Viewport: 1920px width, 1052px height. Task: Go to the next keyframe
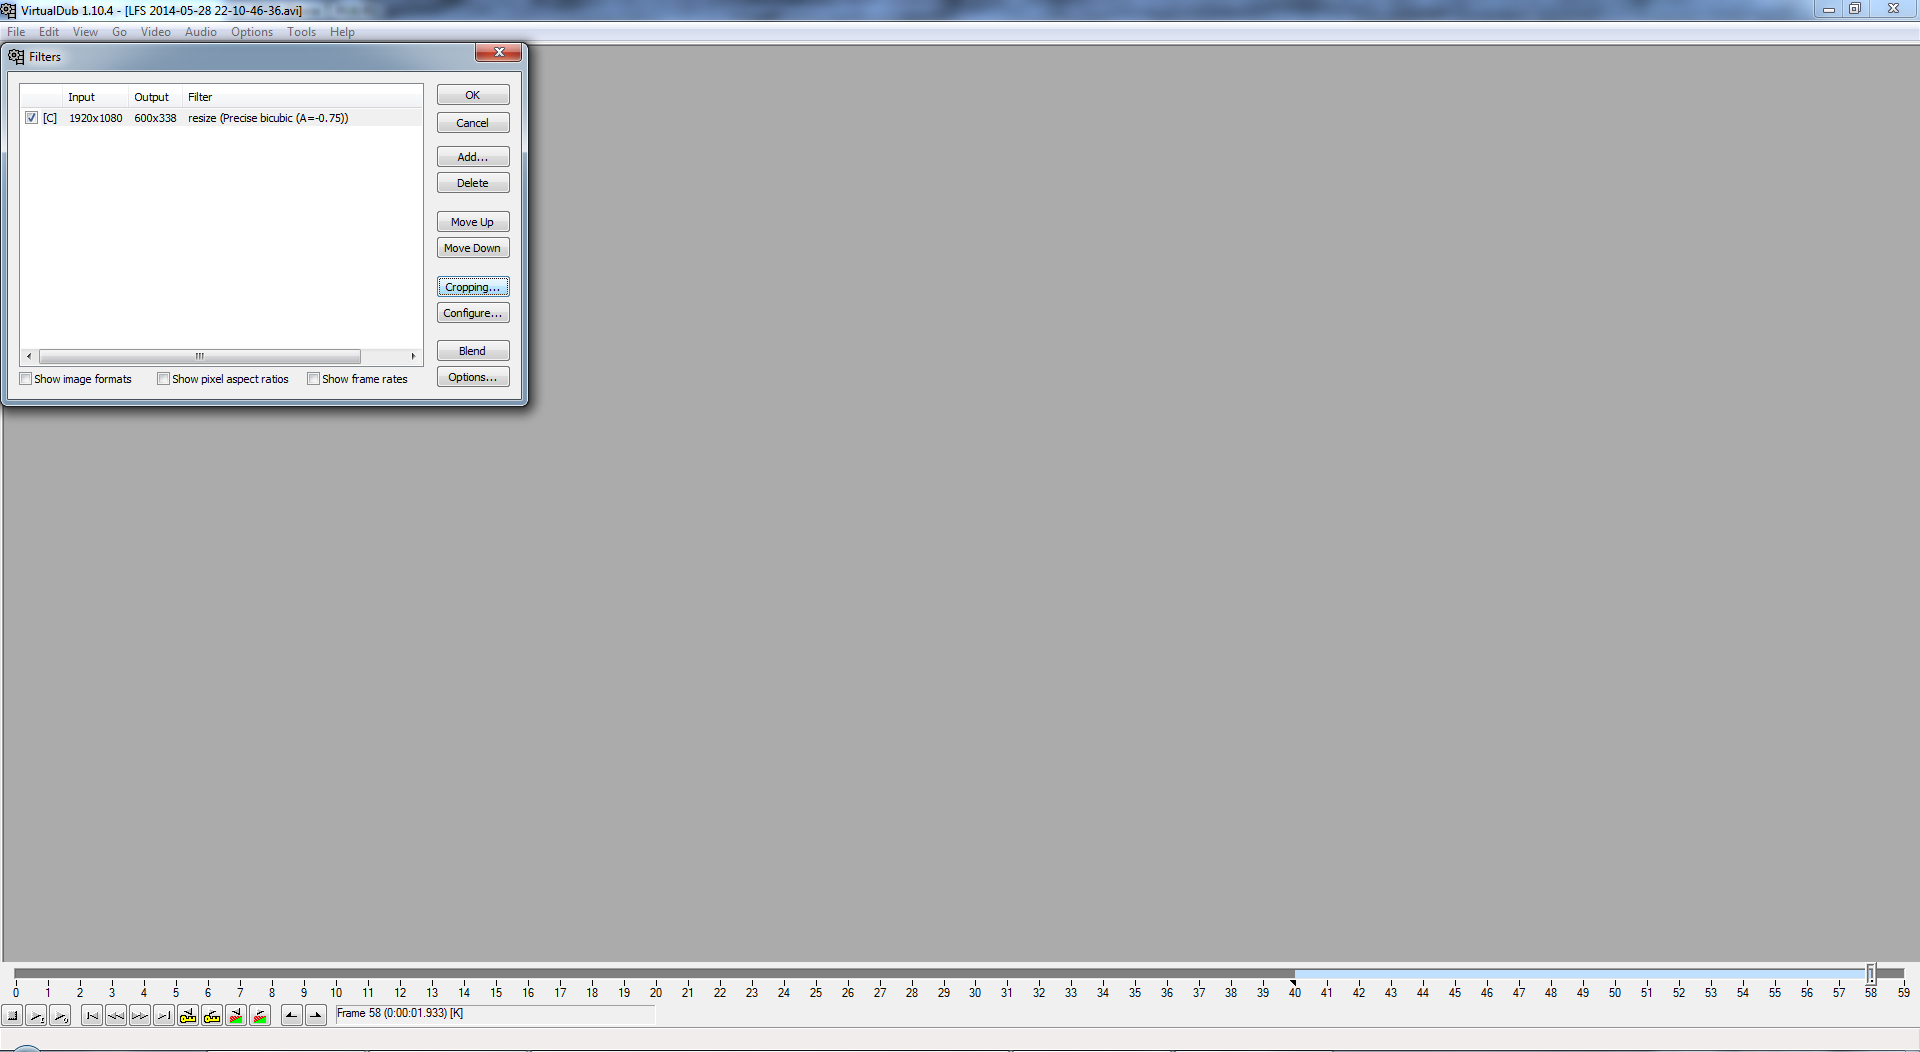(x=212, y=1016)
